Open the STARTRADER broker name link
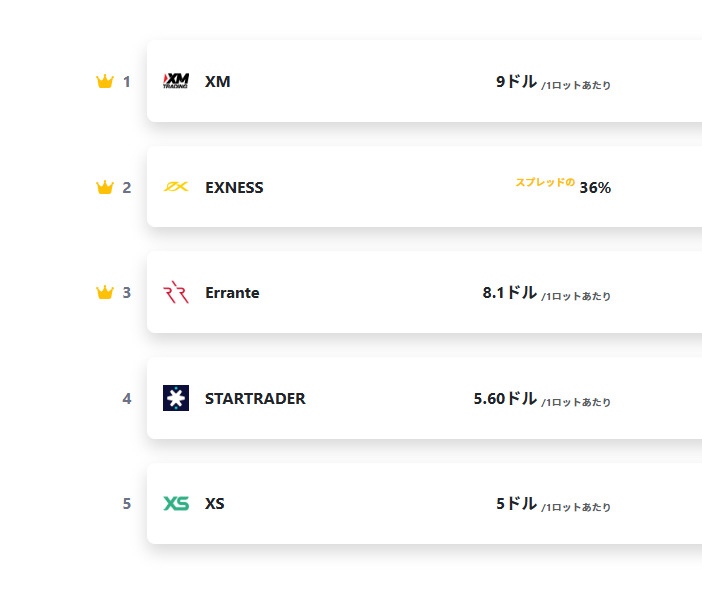Screen dimensions: 702x592 click(x=255, y=399)
